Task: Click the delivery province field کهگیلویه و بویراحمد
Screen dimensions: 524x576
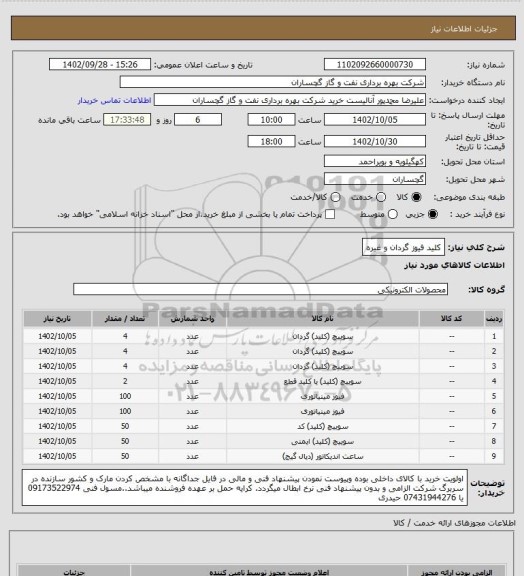Action: pos(375,161)
